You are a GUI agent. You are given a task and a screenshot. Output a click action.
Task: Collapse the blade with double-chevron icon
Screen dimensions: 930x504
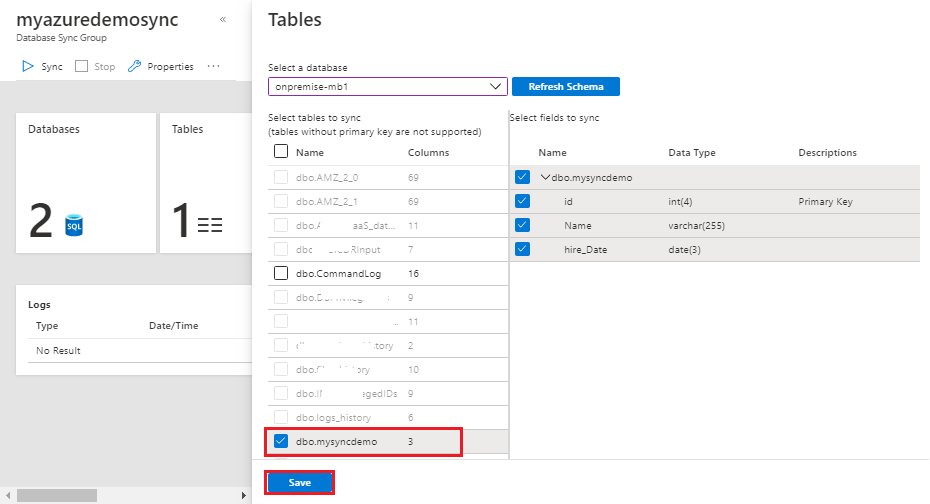222,19
